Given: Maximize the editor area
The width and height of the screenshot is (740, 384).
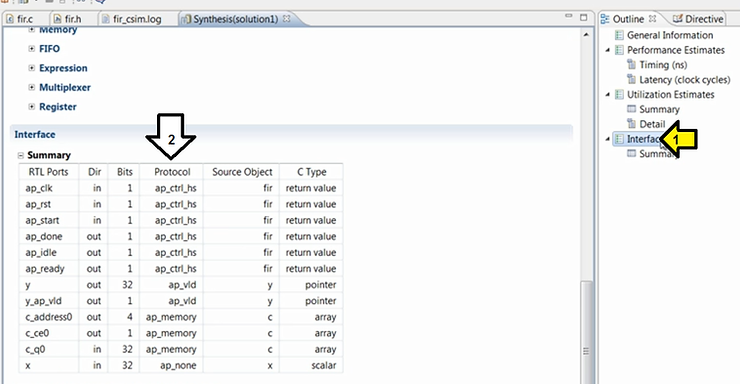Looking at the screenshot, I should pos(584,17).
